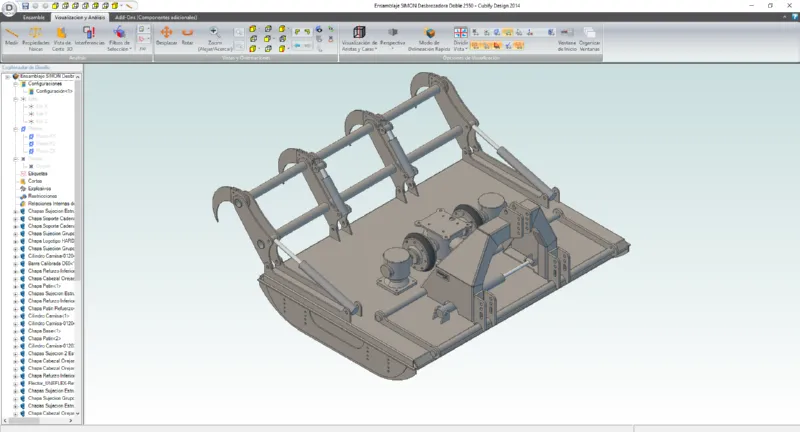Collapse the Configuraciones tree node
Viewport: 800px width, 432px height.
(x=15, y=83)
